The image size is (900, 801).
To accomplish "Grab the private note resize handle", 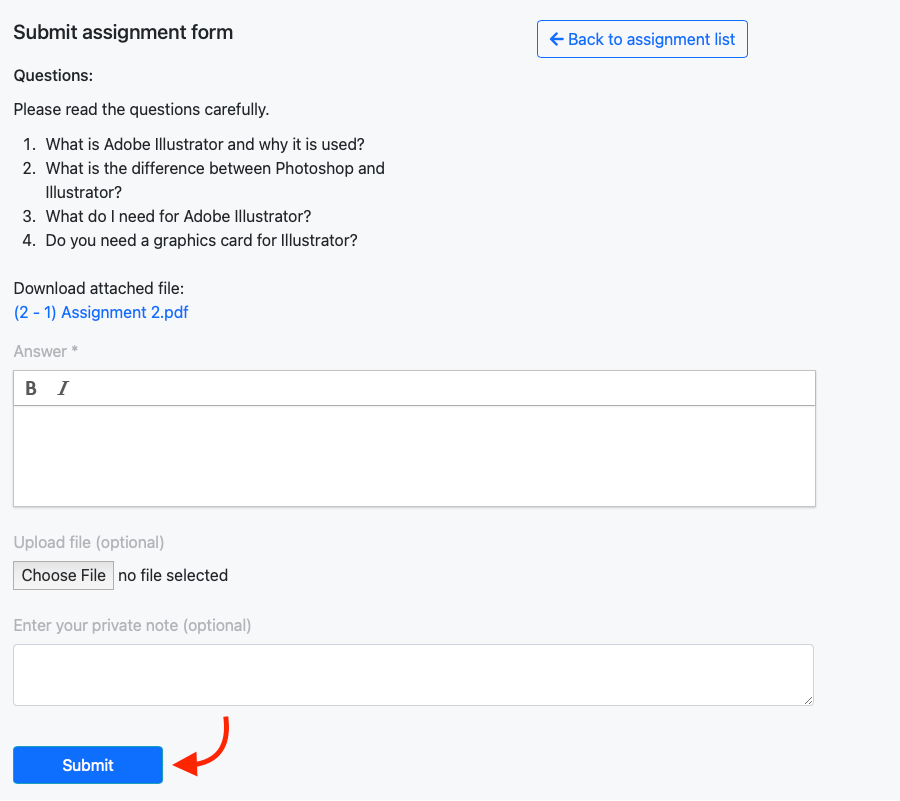I will (x=807, y=699).
